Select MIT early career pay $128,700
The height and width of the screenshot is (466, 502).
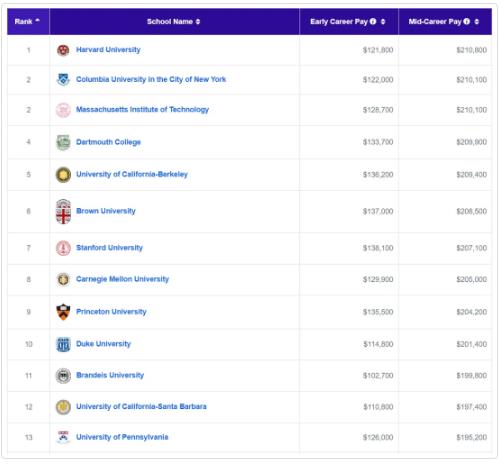pyautogui.click(x=378, y=110)
